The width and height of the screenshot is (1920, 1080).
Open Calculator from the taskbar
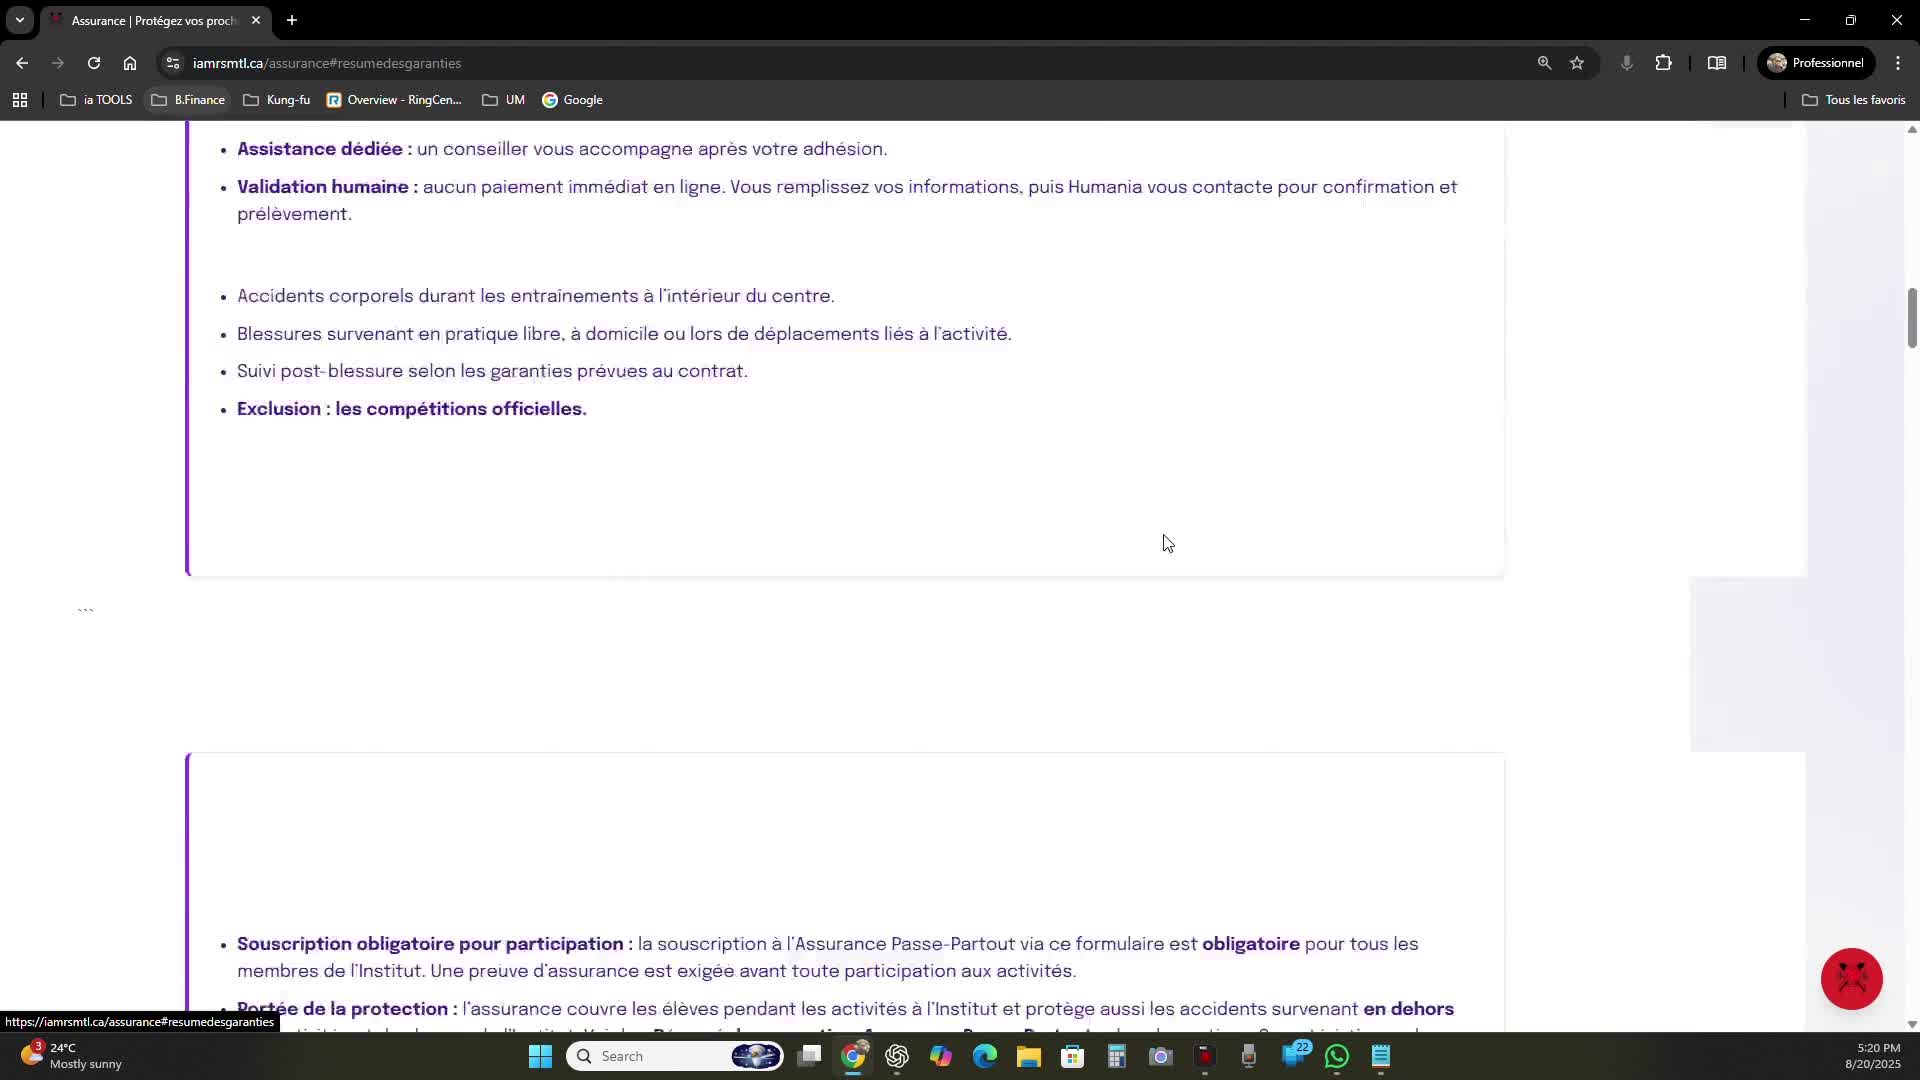[1117, 1056]
